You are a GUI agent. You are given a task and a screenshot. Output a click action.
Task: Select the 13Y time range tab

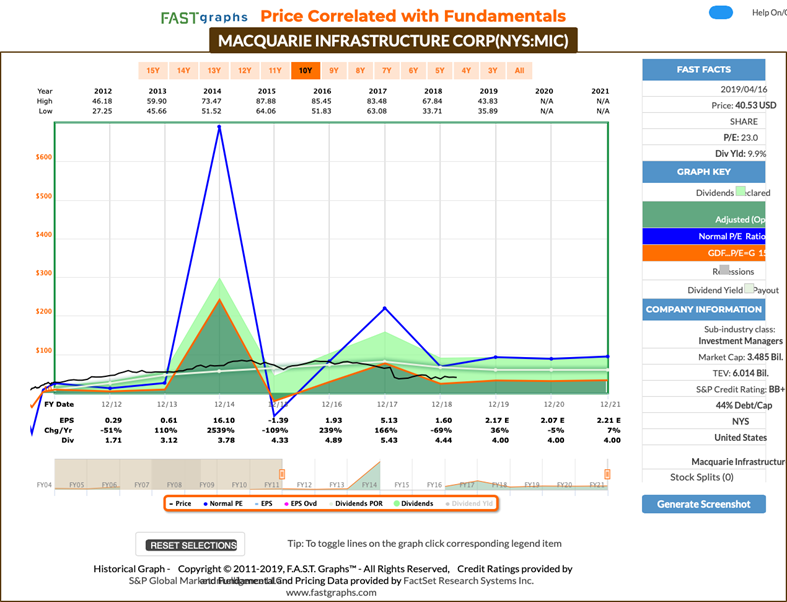coord(214,71)
